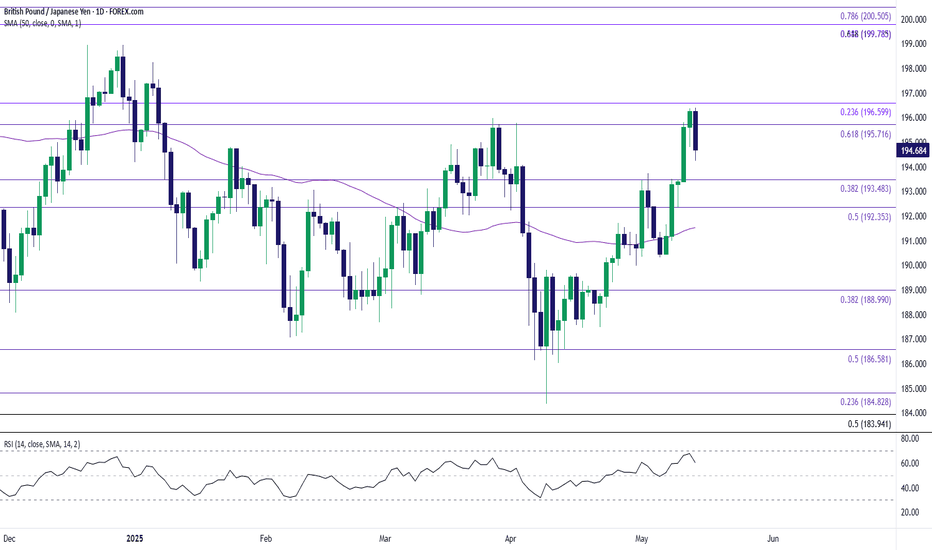The width and height of the screenshot is (932, 550).
Task: Click the 194.684 current price label
Action: point(914,151)
